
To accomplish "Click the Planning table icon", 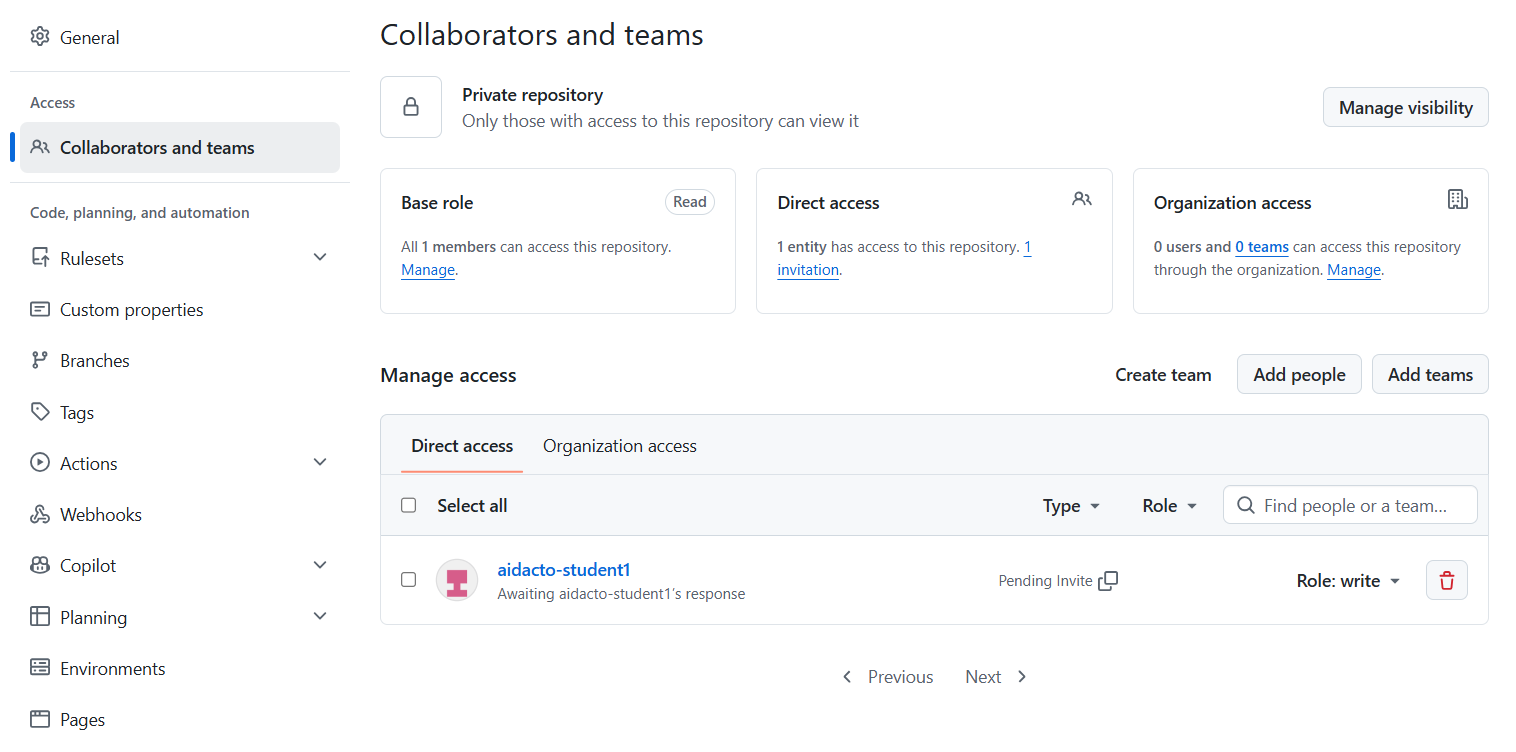I will pyautogui.click(x=40, y=616).
